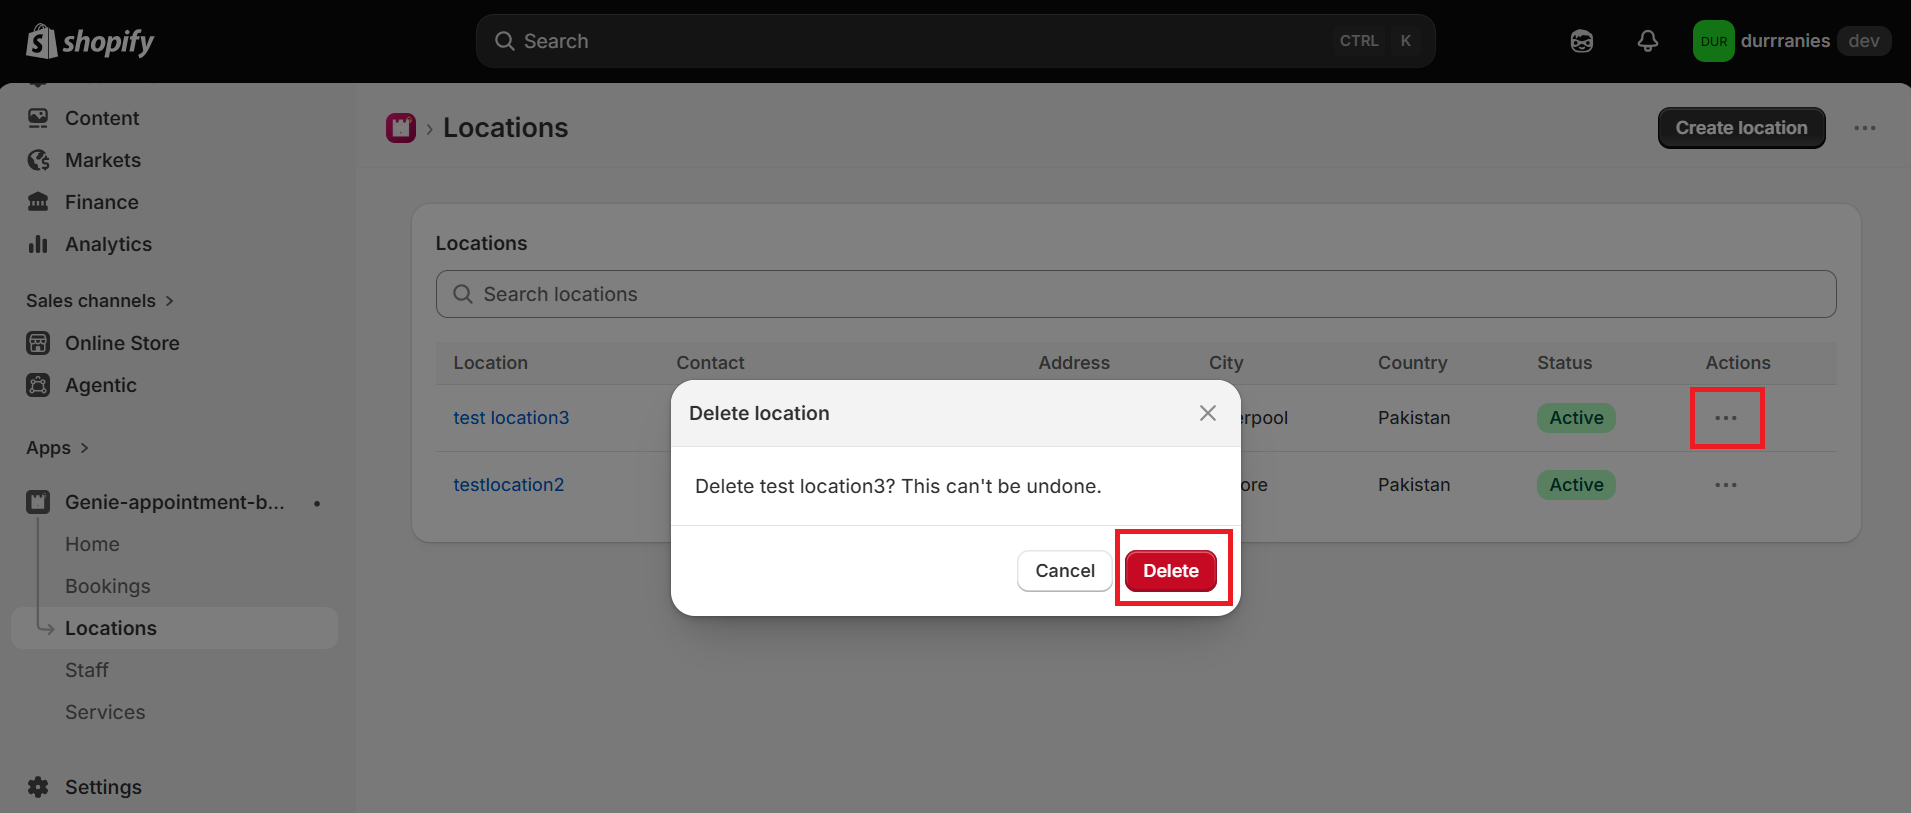Click Active status of testlocation2
The height and width of the screenshot is (813, 1911).
(1576, 485)
